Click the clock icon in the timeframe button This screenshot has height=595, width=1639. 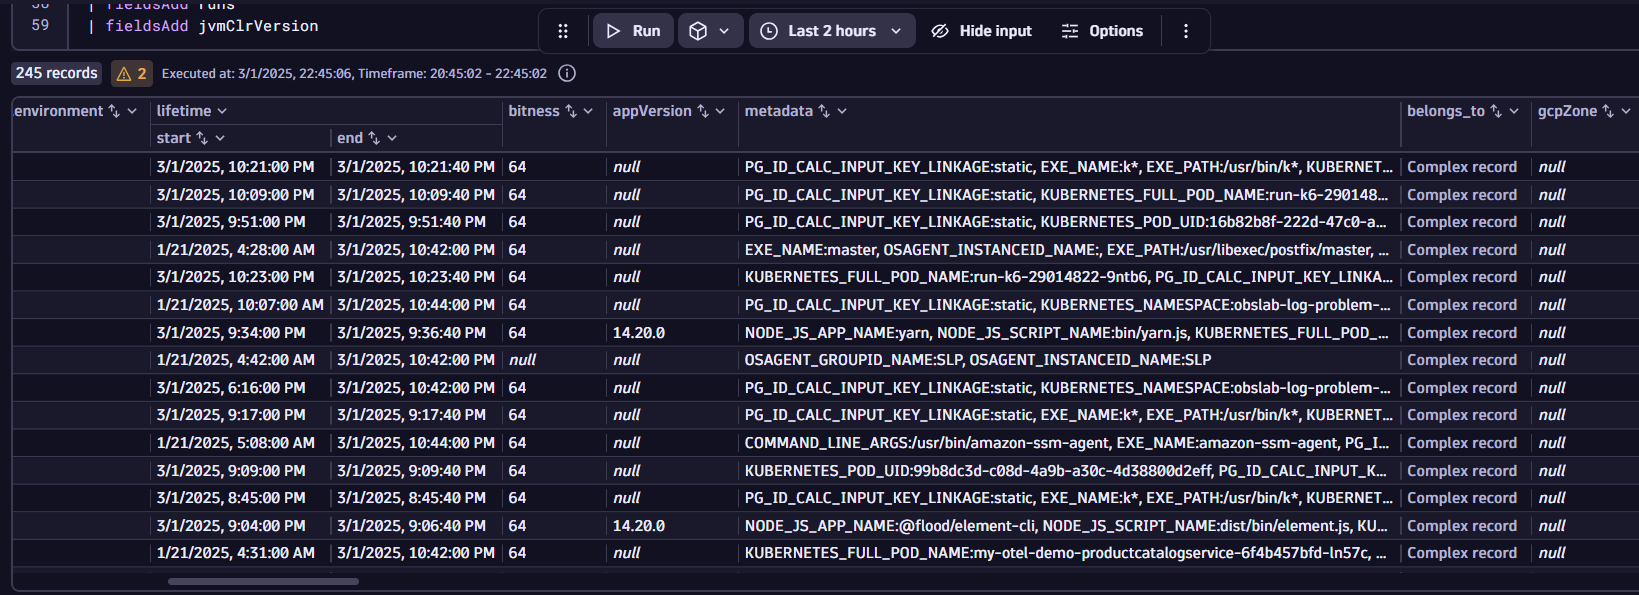[769, 31]
